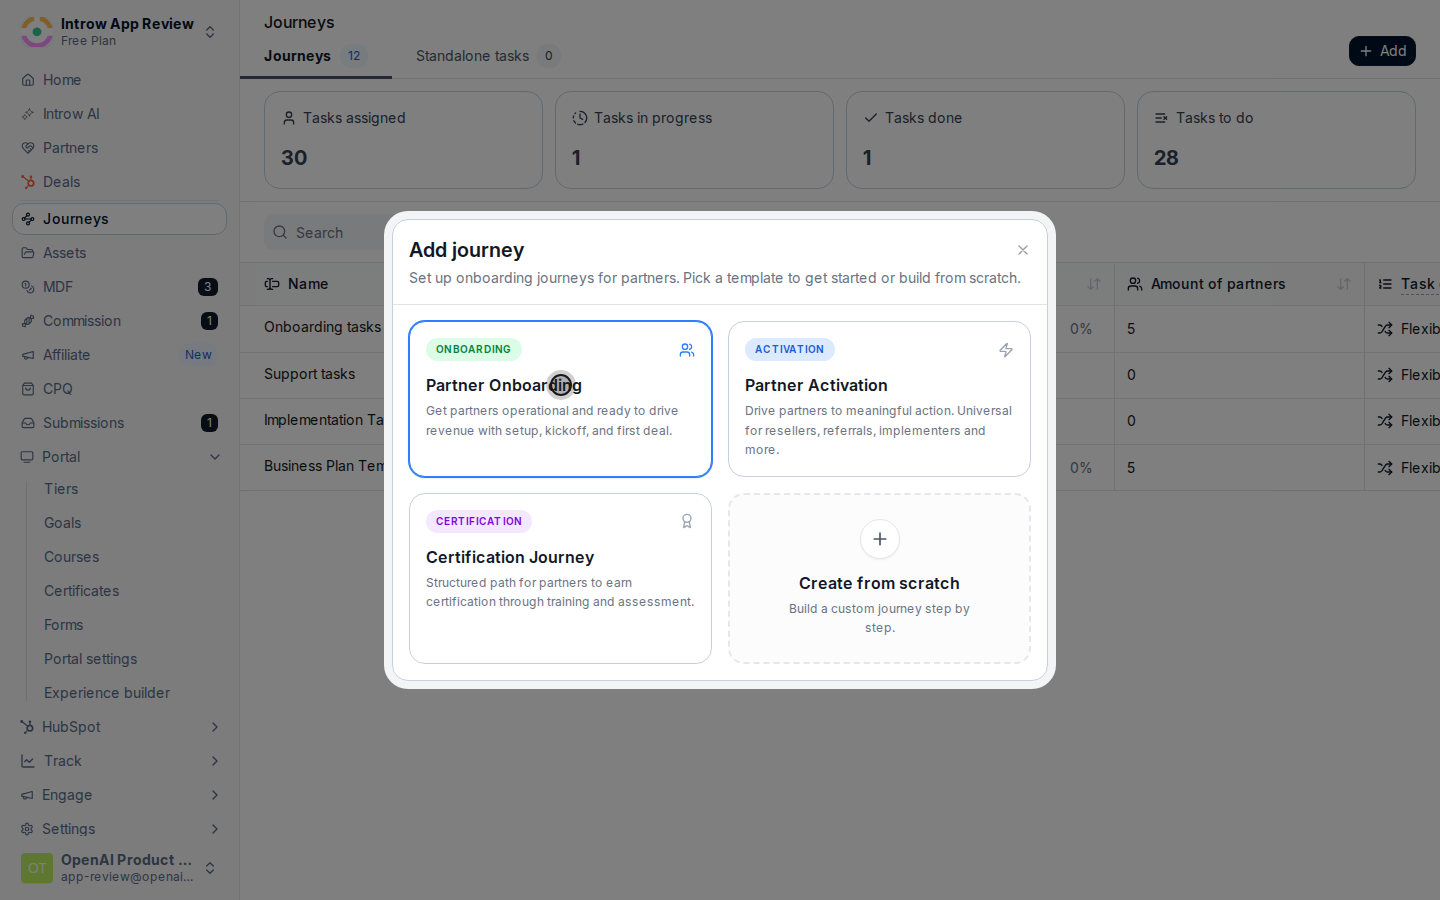Click the Home icon in the sidebar
The width and height of the screenshot is (1440, 900).
click(x=28, y=80)
